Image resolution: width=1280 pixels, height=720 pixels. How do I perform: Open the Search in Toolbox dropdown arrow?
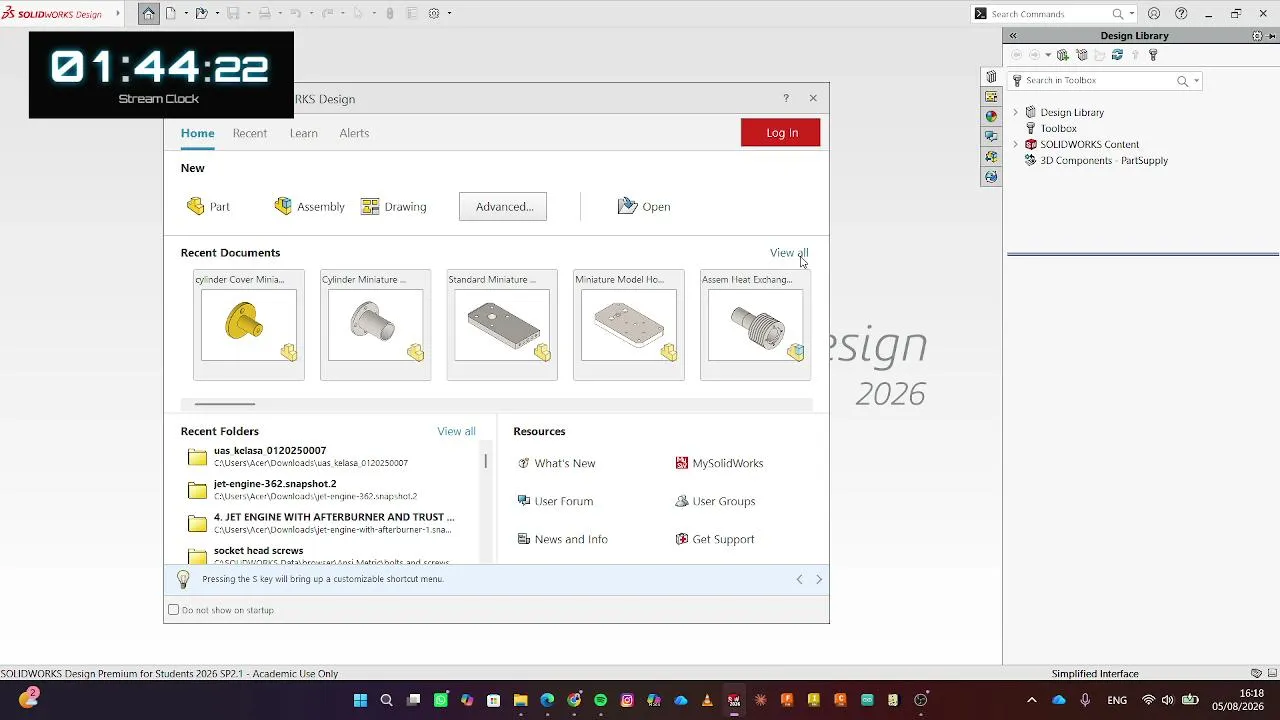[x=1196, y=81]
